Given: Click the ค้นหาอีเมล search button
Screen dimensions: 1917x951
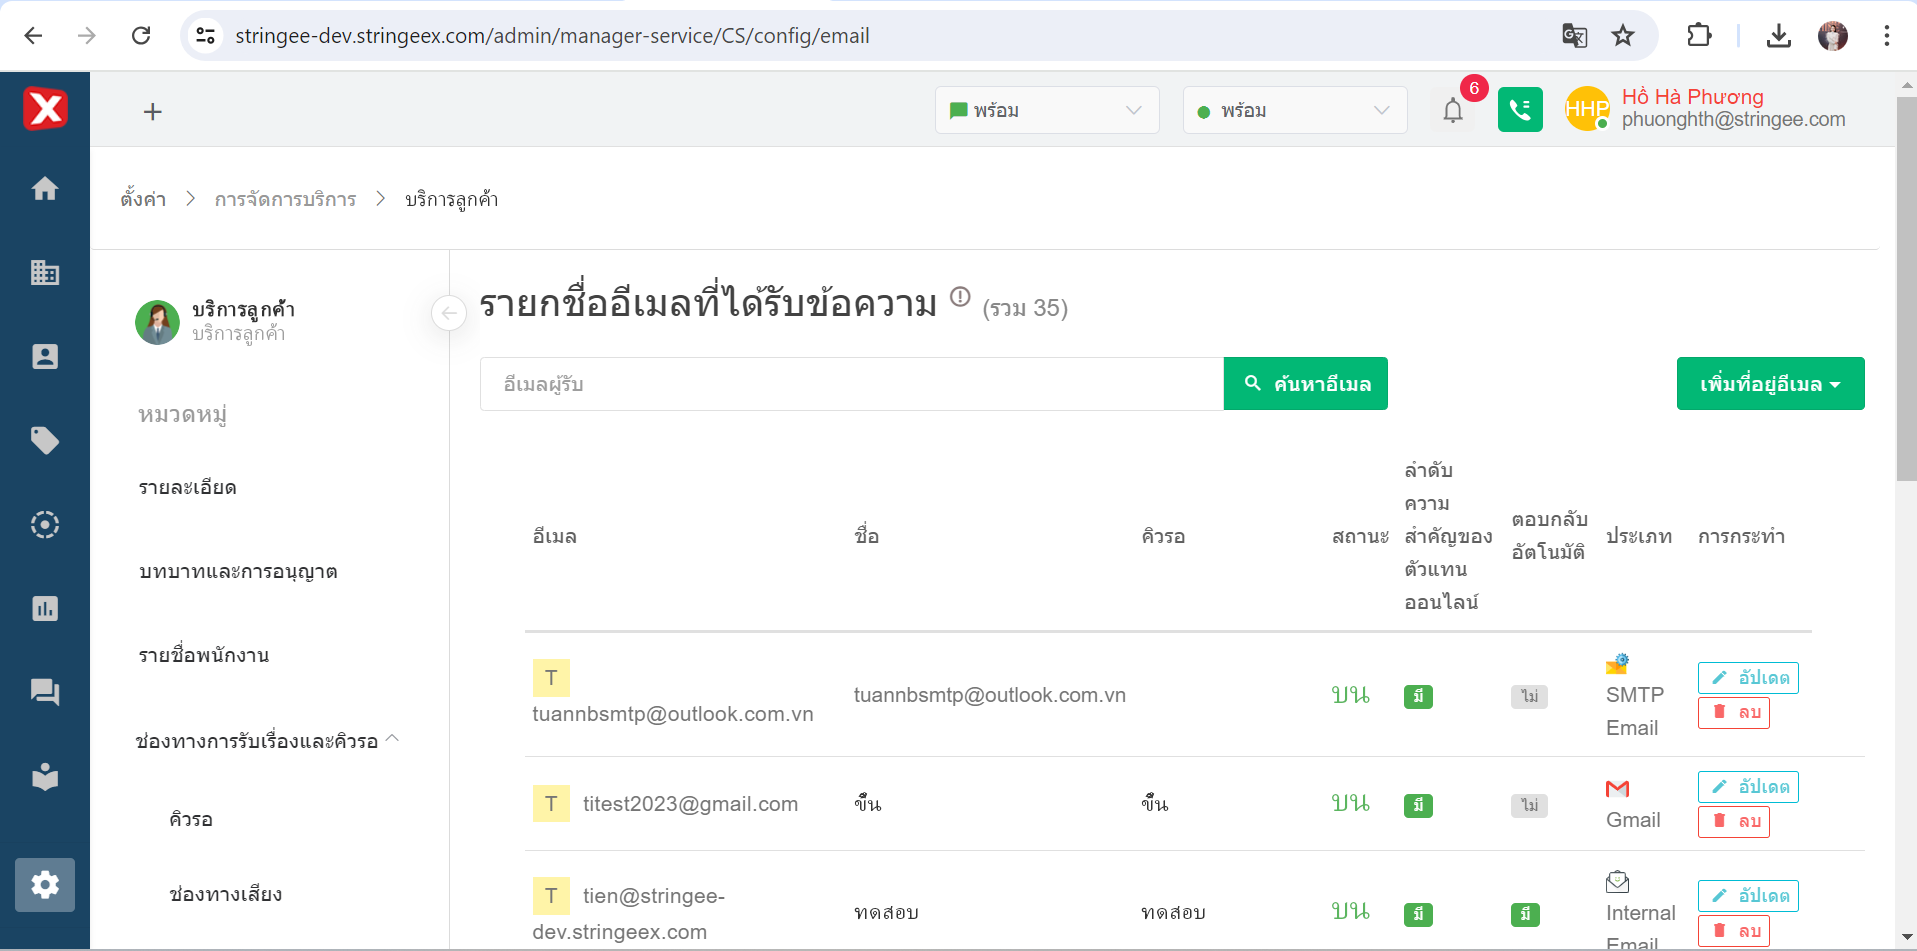Looking at the screenshot, I should click(x=1305, y=384).
